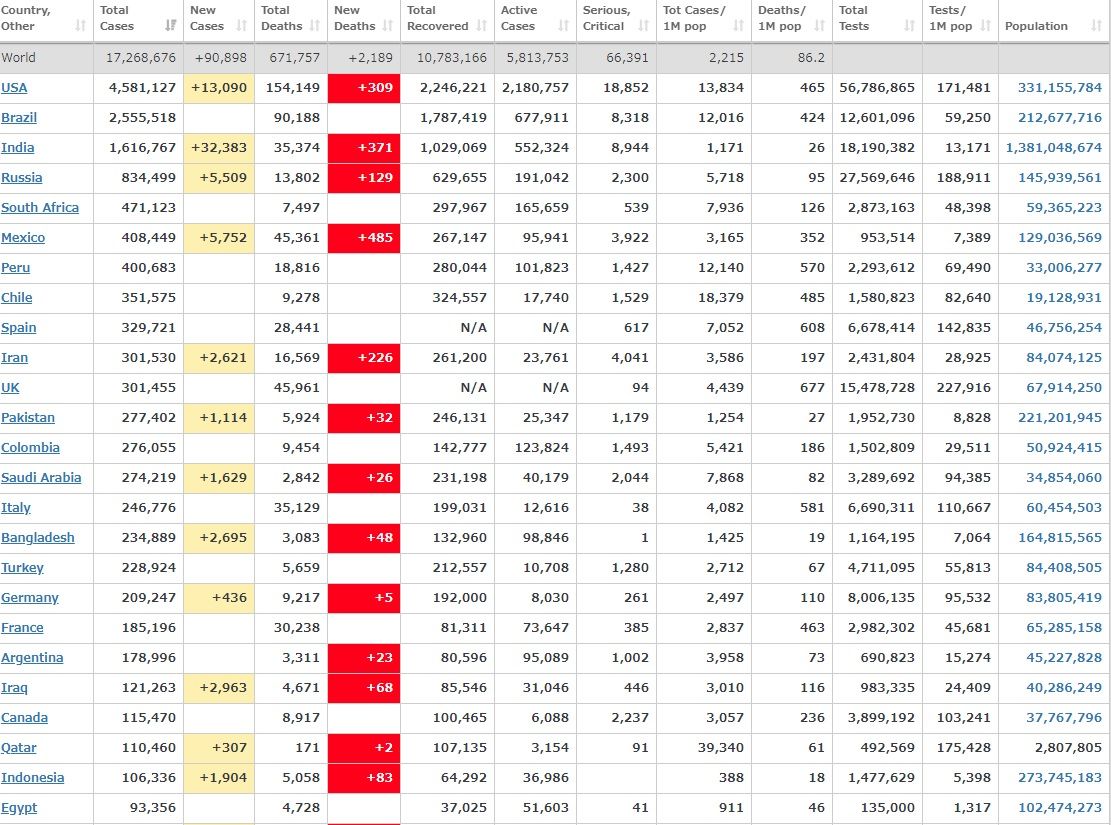
Task: Open Bangladesh country details link
Action: (x=38, y=538)
